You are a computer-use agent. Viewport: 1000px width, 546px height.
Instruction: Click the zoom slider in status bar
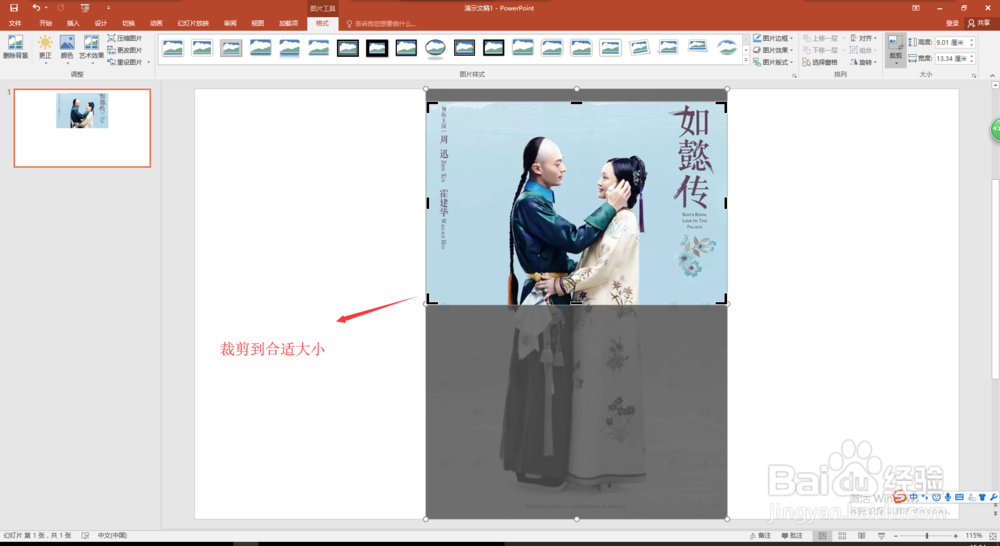pyautogui.click(x=927, y=536)
